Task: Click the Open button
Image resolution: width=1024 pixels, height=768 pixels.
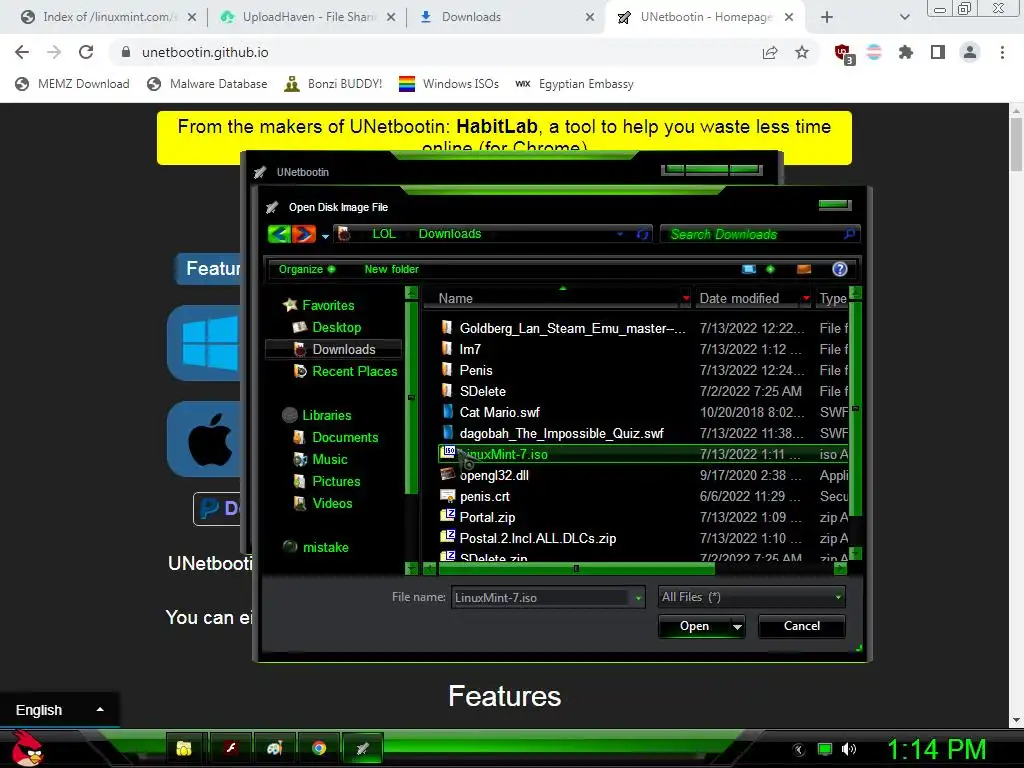Action: (x=694, y=626)
